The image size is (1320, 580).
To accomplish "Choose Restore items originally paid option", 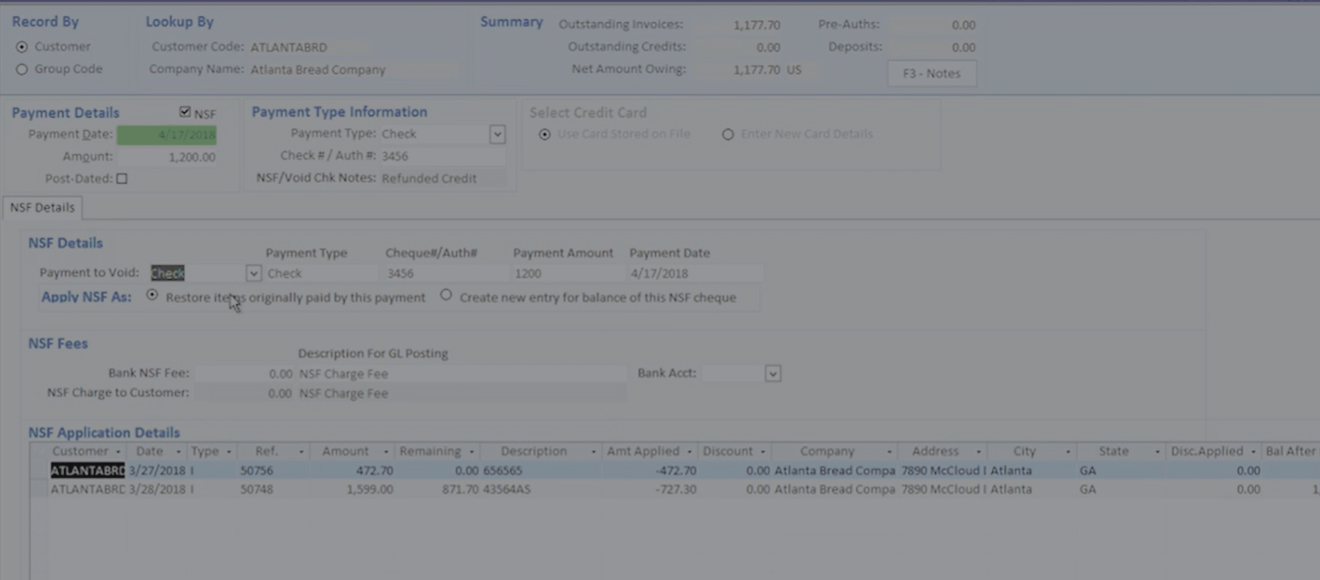I will (x=152, y=296).
